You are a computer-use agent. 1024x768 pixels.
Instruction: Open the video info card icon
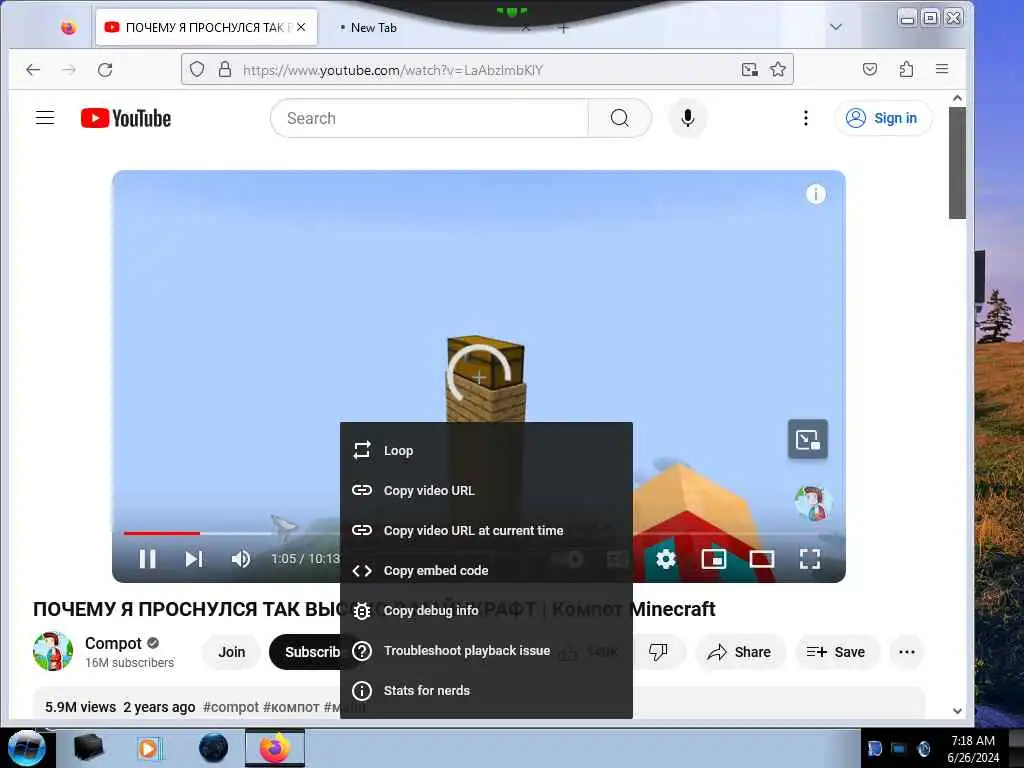[x=816, y=194]
